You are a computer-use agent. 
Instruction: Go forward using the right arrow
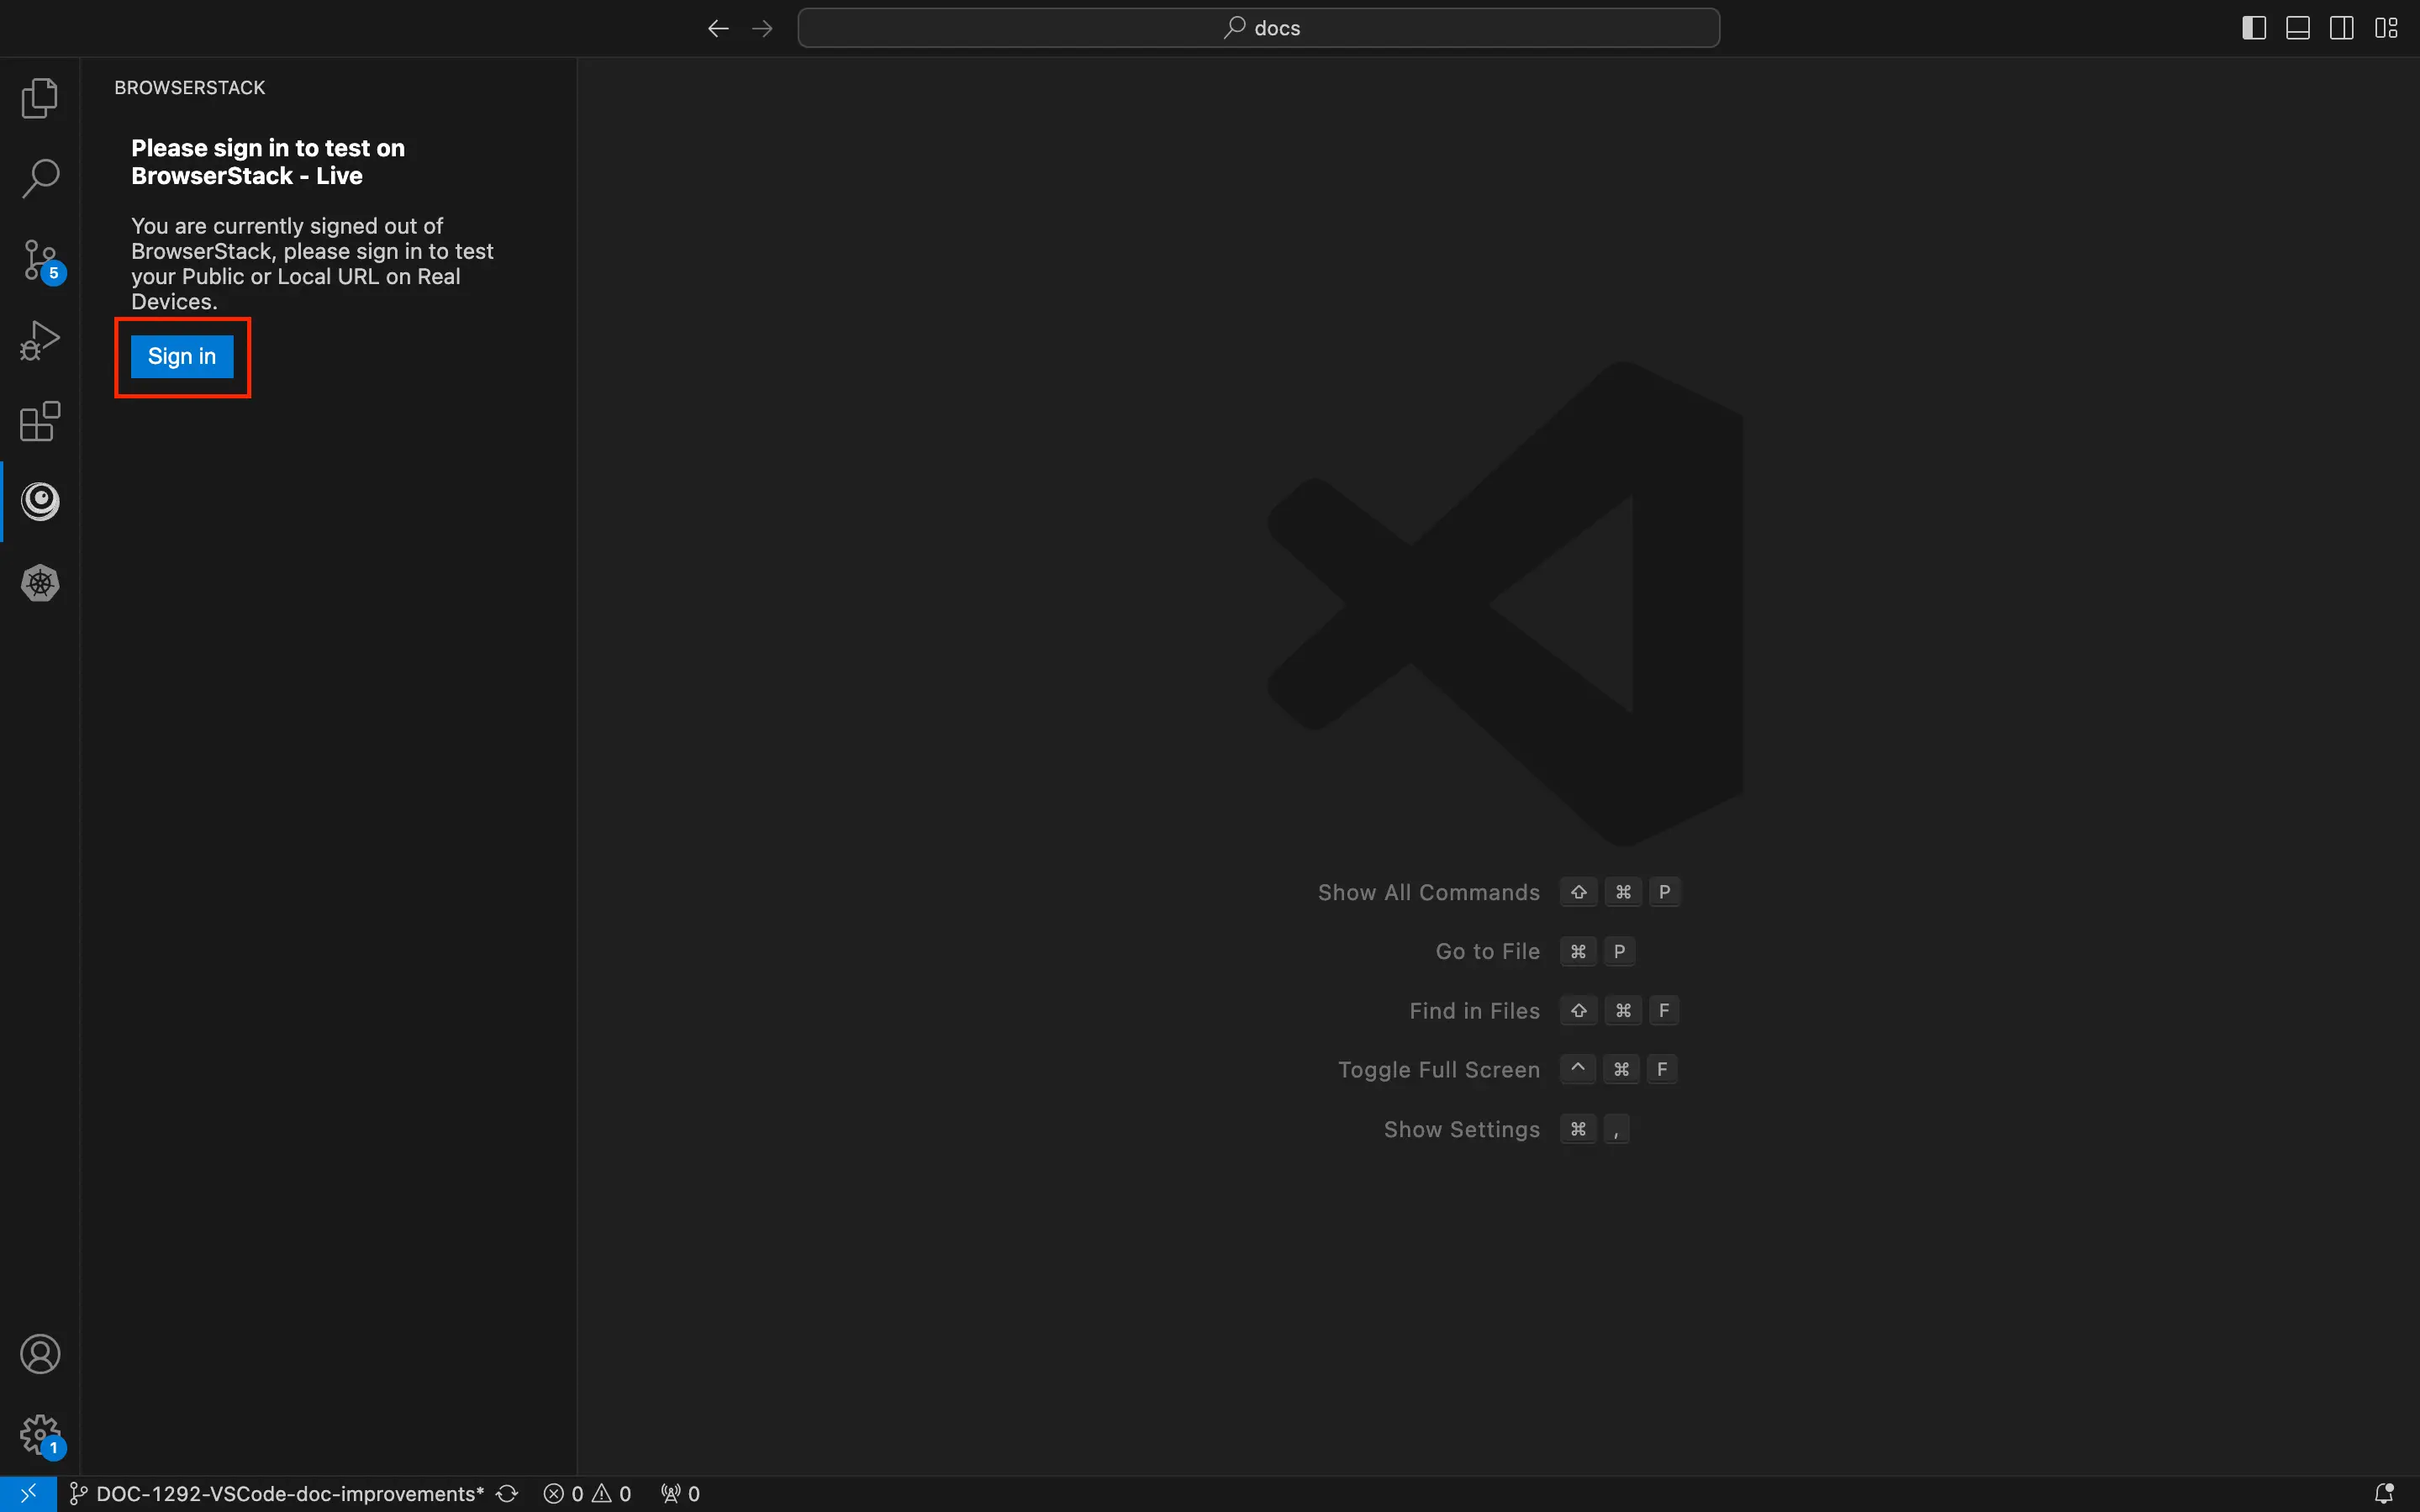[x=762, y=28]
